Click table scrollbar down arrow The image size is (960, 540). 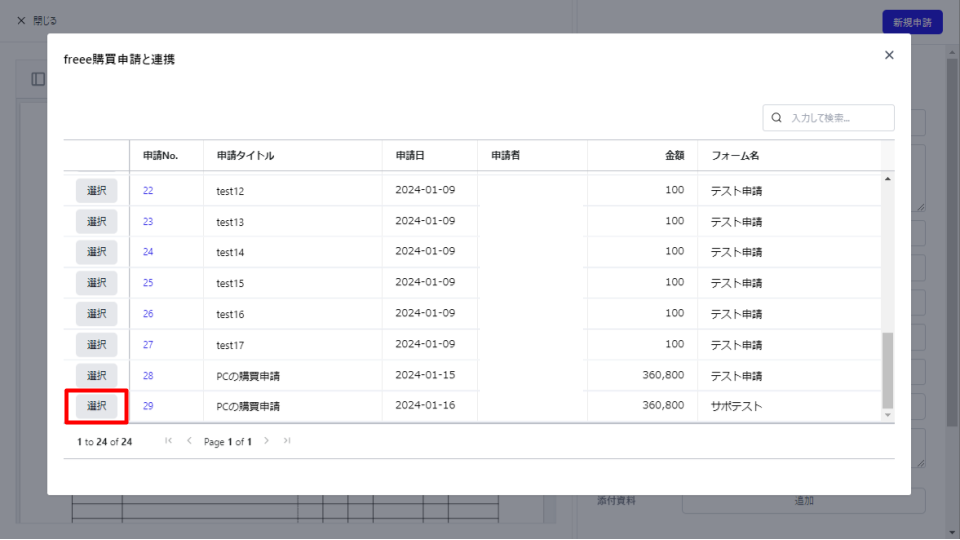[888, 415]
